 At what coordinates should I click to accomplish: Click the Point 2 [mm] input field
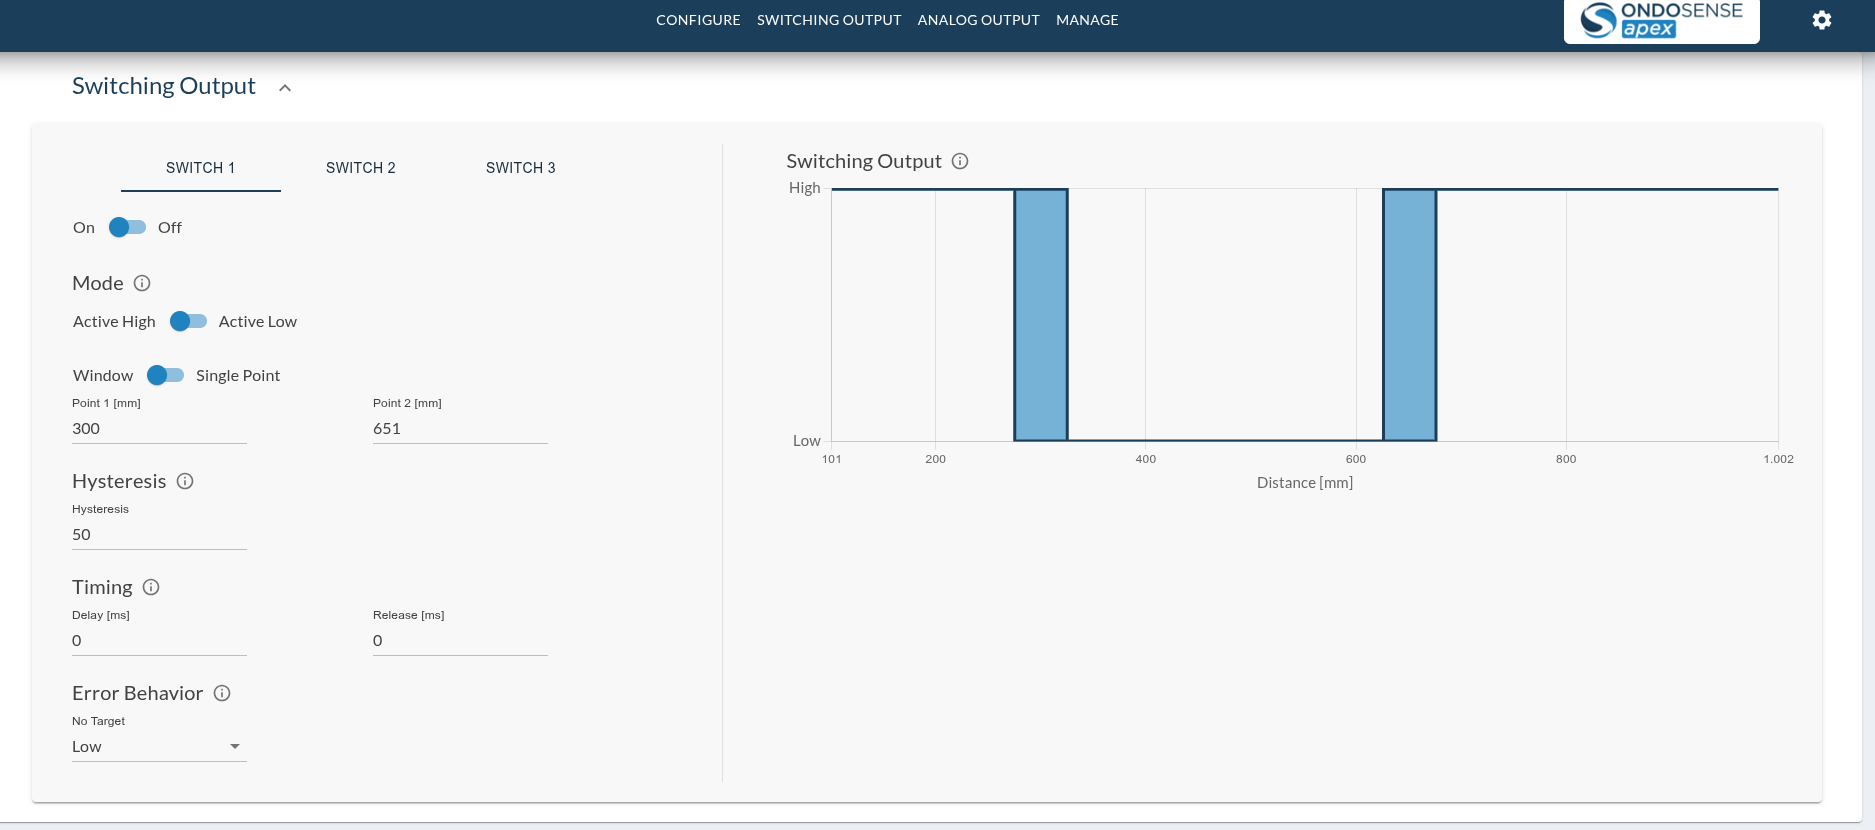tap(460, 429)
